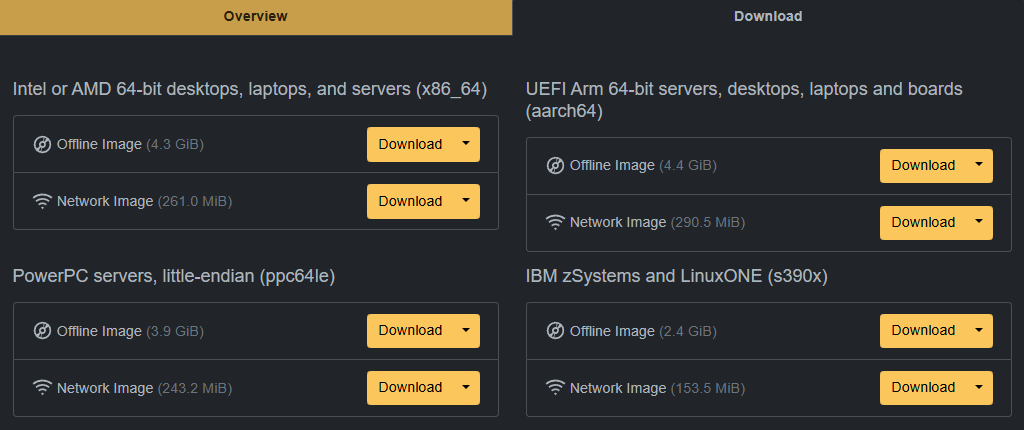Click the 290.5 MiB size label
This screenshot has height=430, width=1024.
pyautogui.click(x=708, y=222)
